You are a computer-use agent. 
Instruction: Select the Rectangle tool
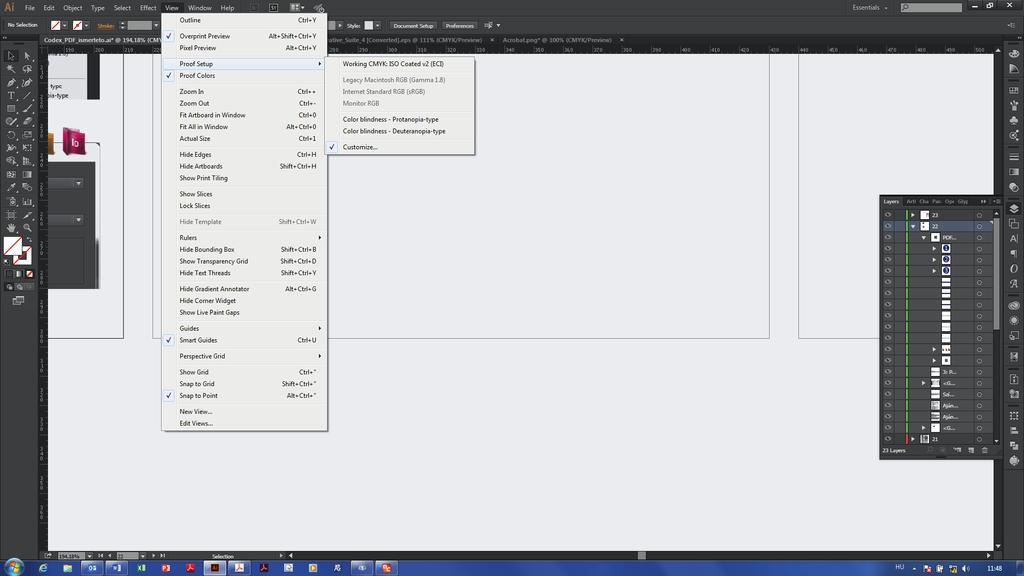click(11, 109)
